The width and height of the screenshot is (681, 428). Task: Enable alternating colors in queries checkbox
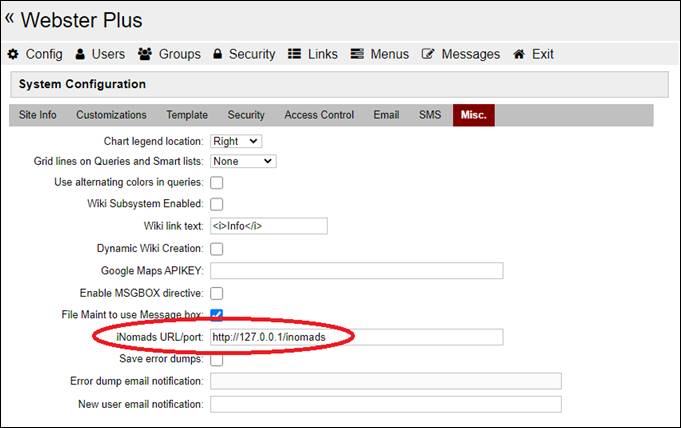[x=217, y=183]
